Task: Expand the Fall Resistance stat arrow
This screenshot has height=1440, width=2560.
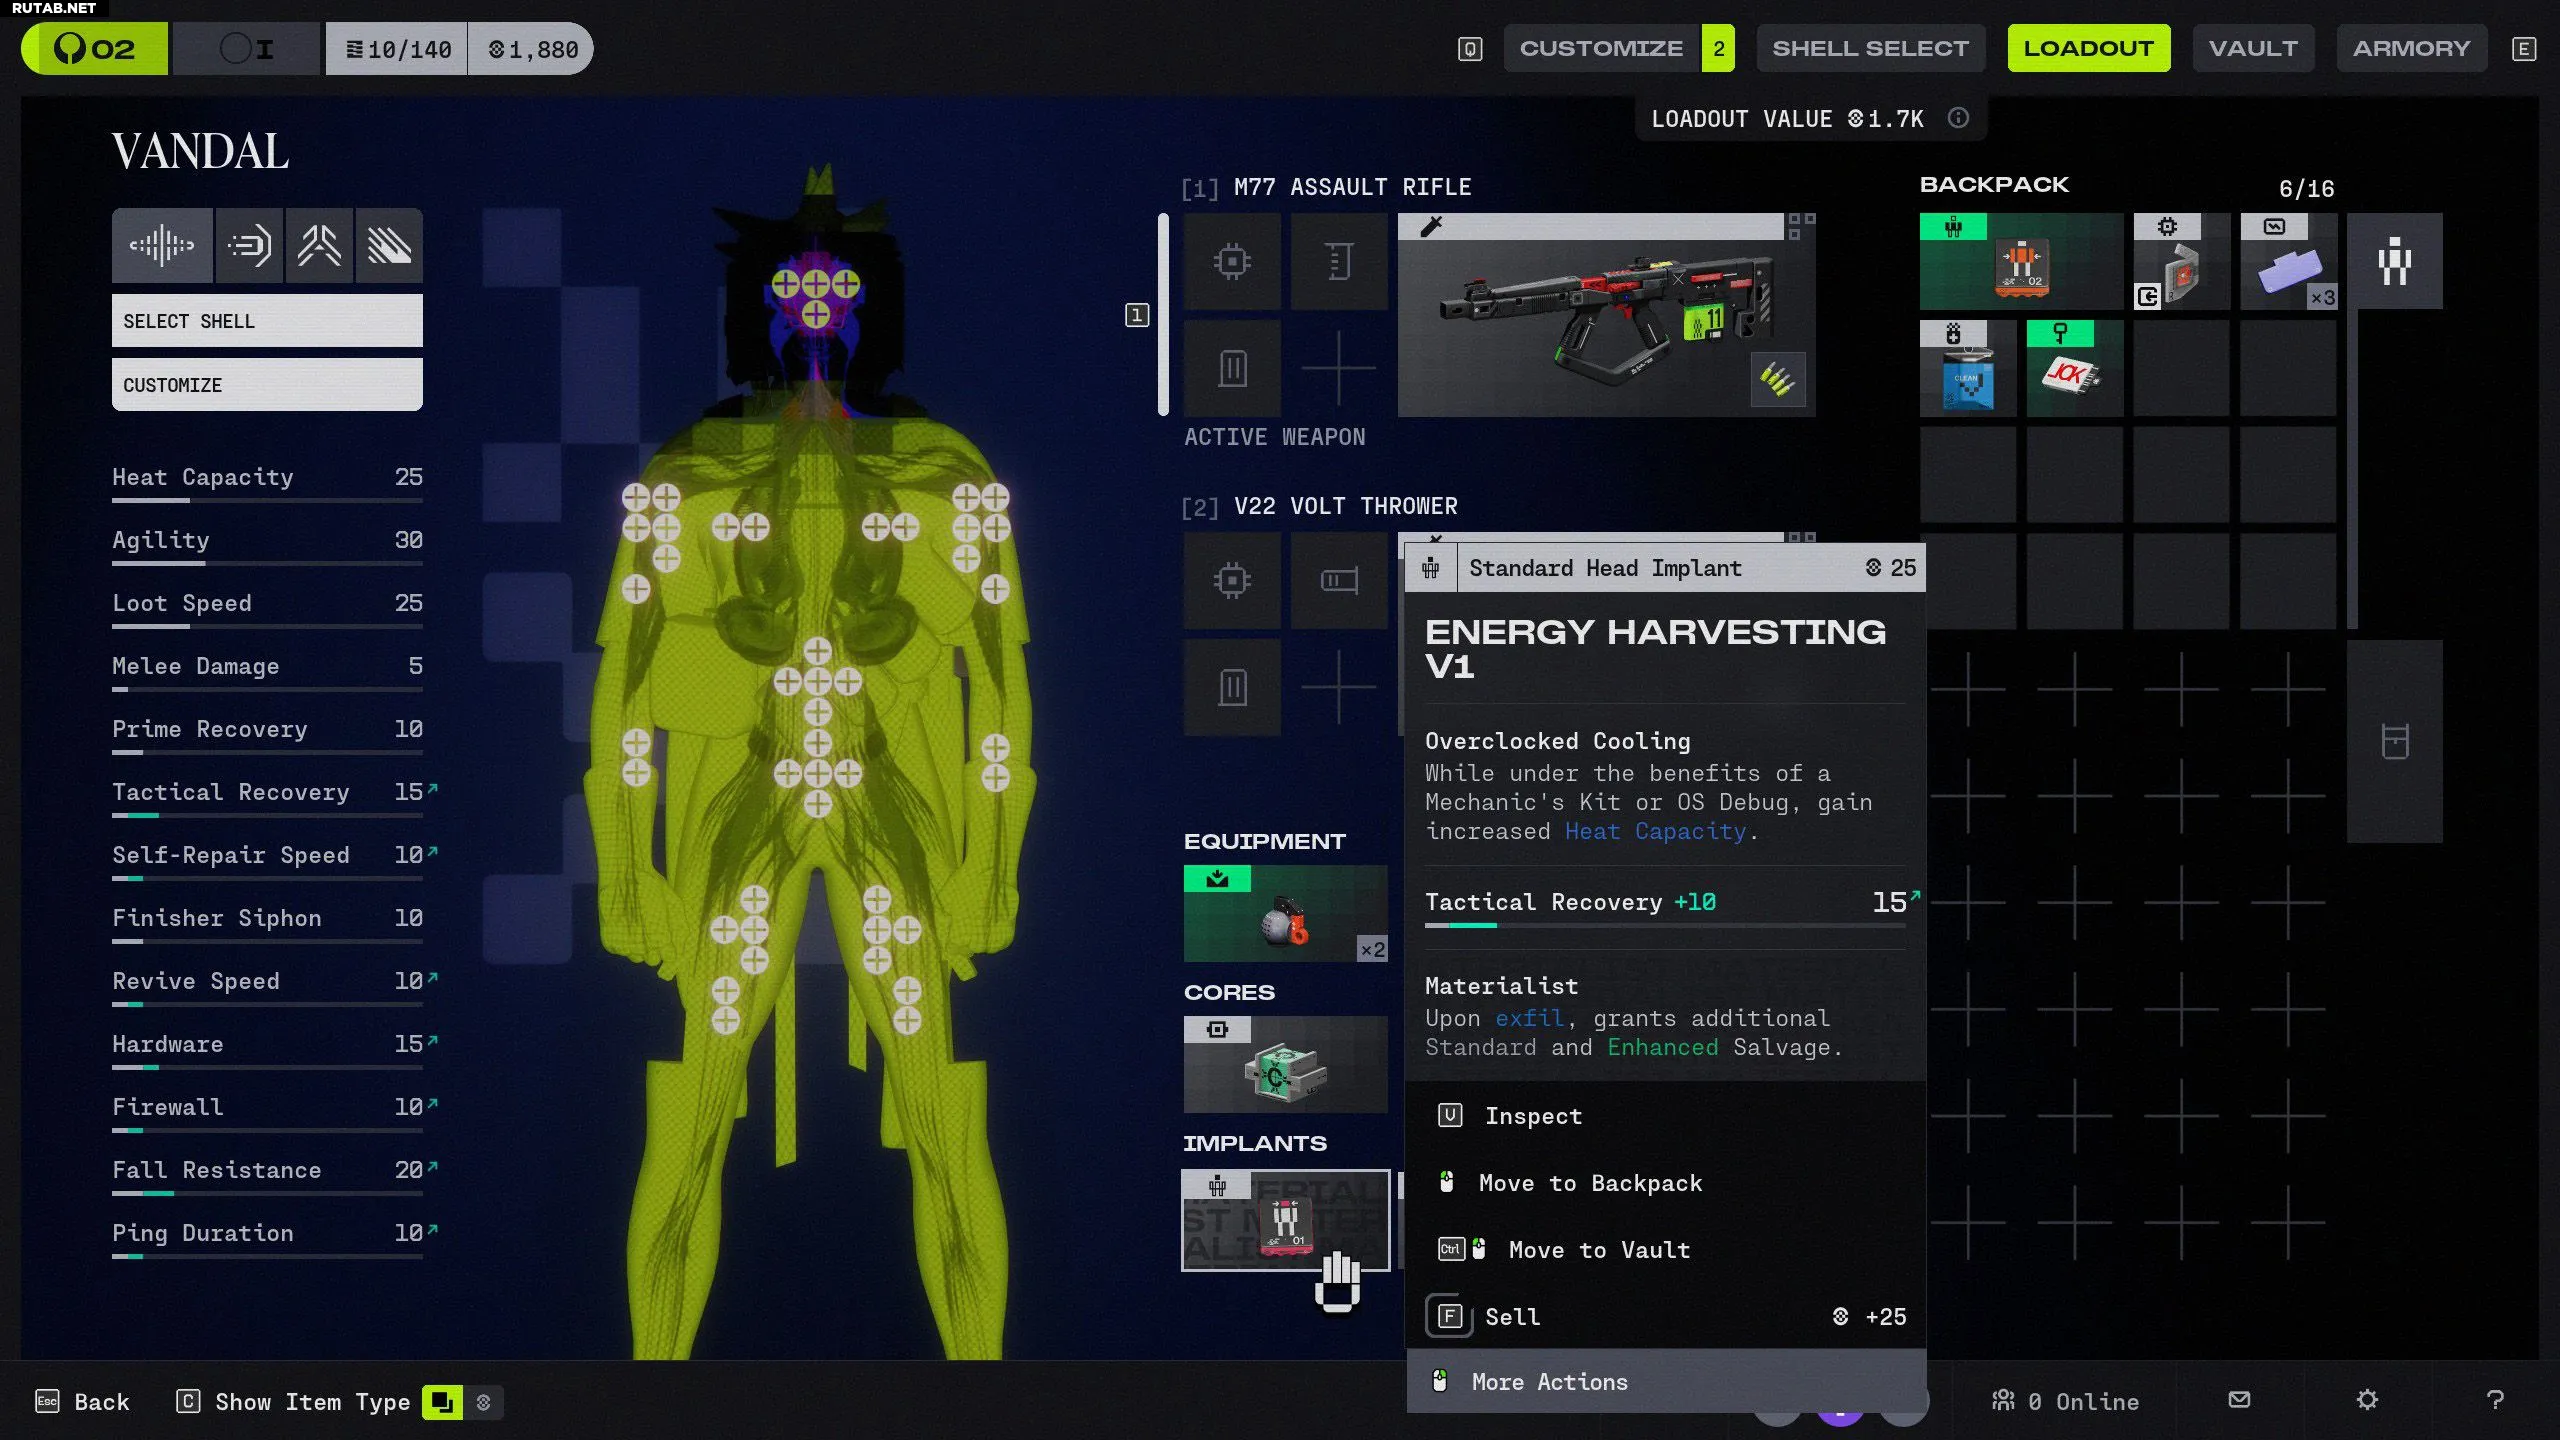Action: tap(432, 1167)
